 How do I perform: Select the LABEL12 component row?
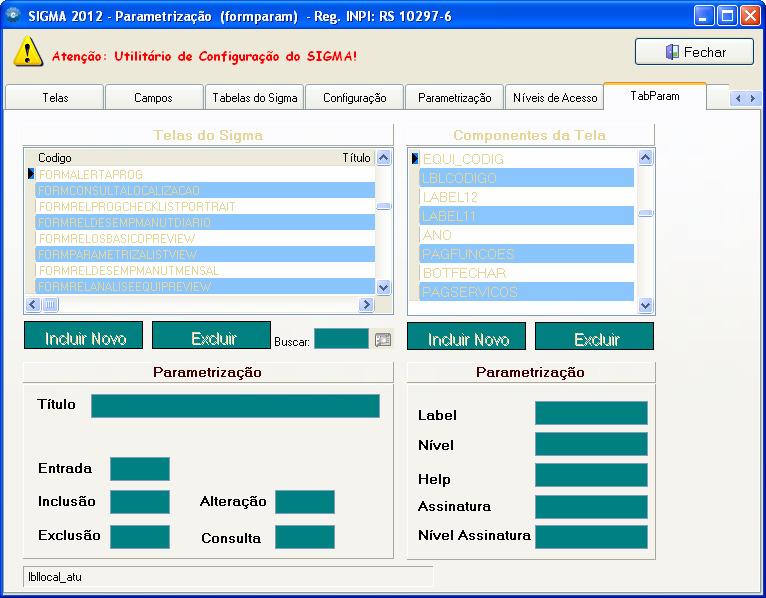[527, 197]
